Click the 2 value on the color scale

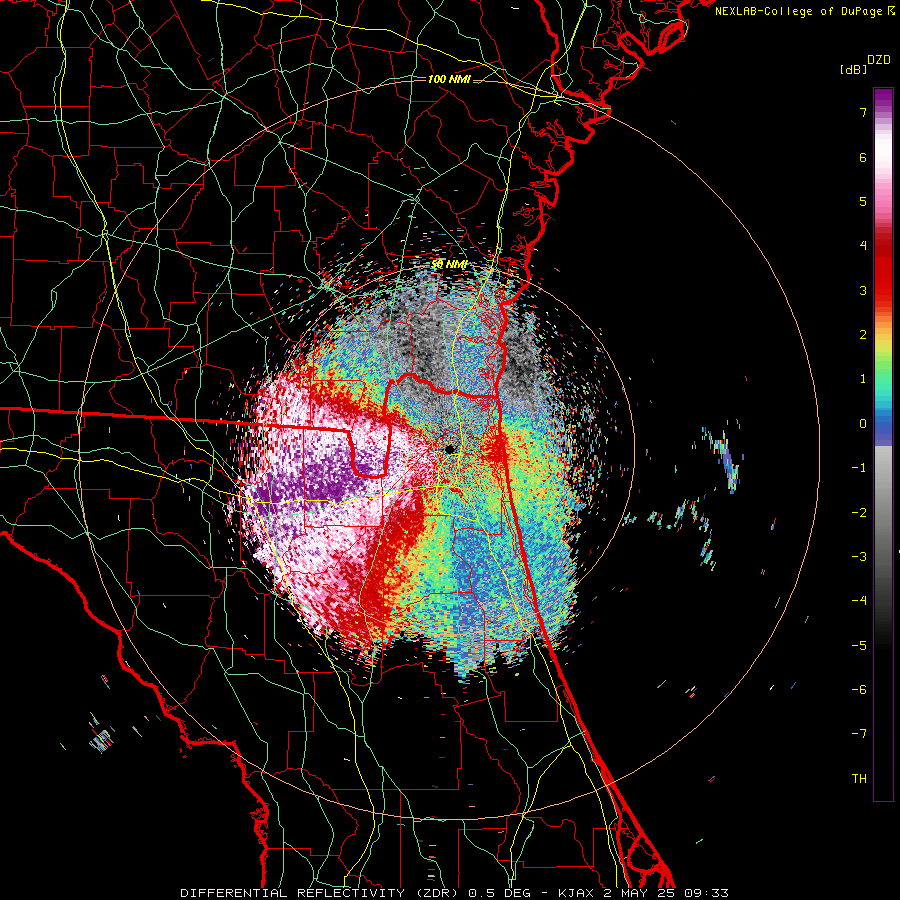coord(863,335)
